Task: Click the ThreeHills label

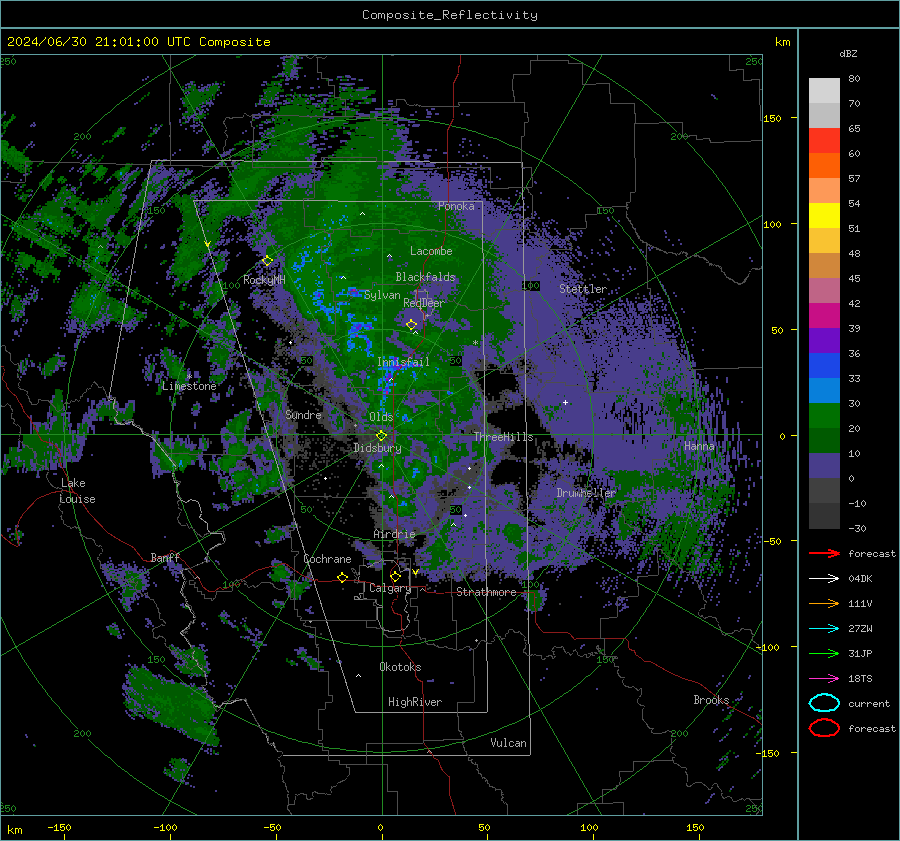Action: (x=503, y=437)
